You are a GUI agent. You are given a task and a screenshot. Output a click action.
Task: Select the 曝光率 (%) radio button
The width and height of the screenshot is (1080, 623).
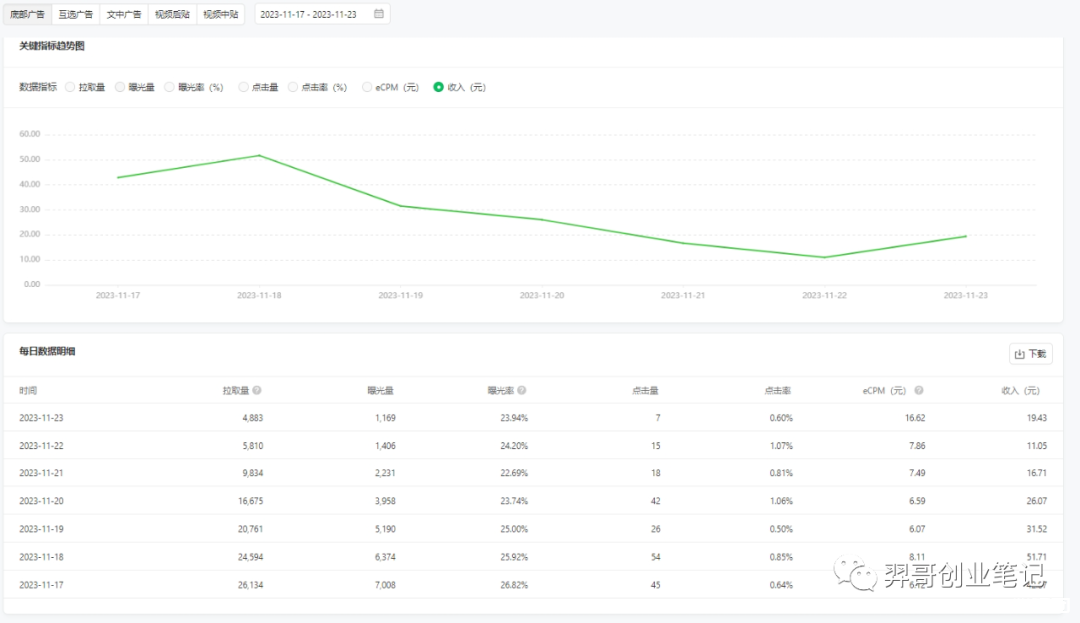coord(169,87)
